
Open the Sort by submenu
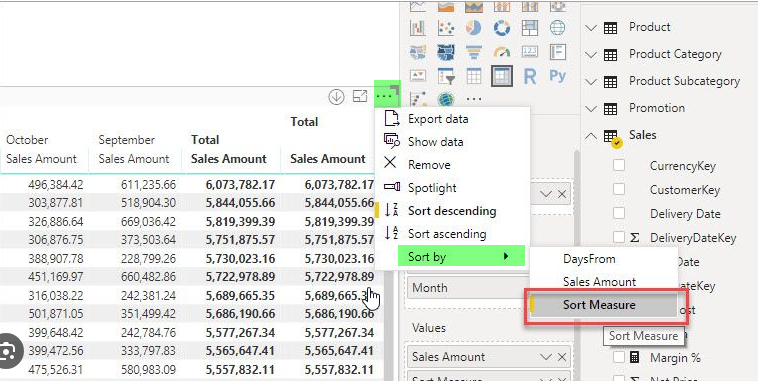[461, 256]
